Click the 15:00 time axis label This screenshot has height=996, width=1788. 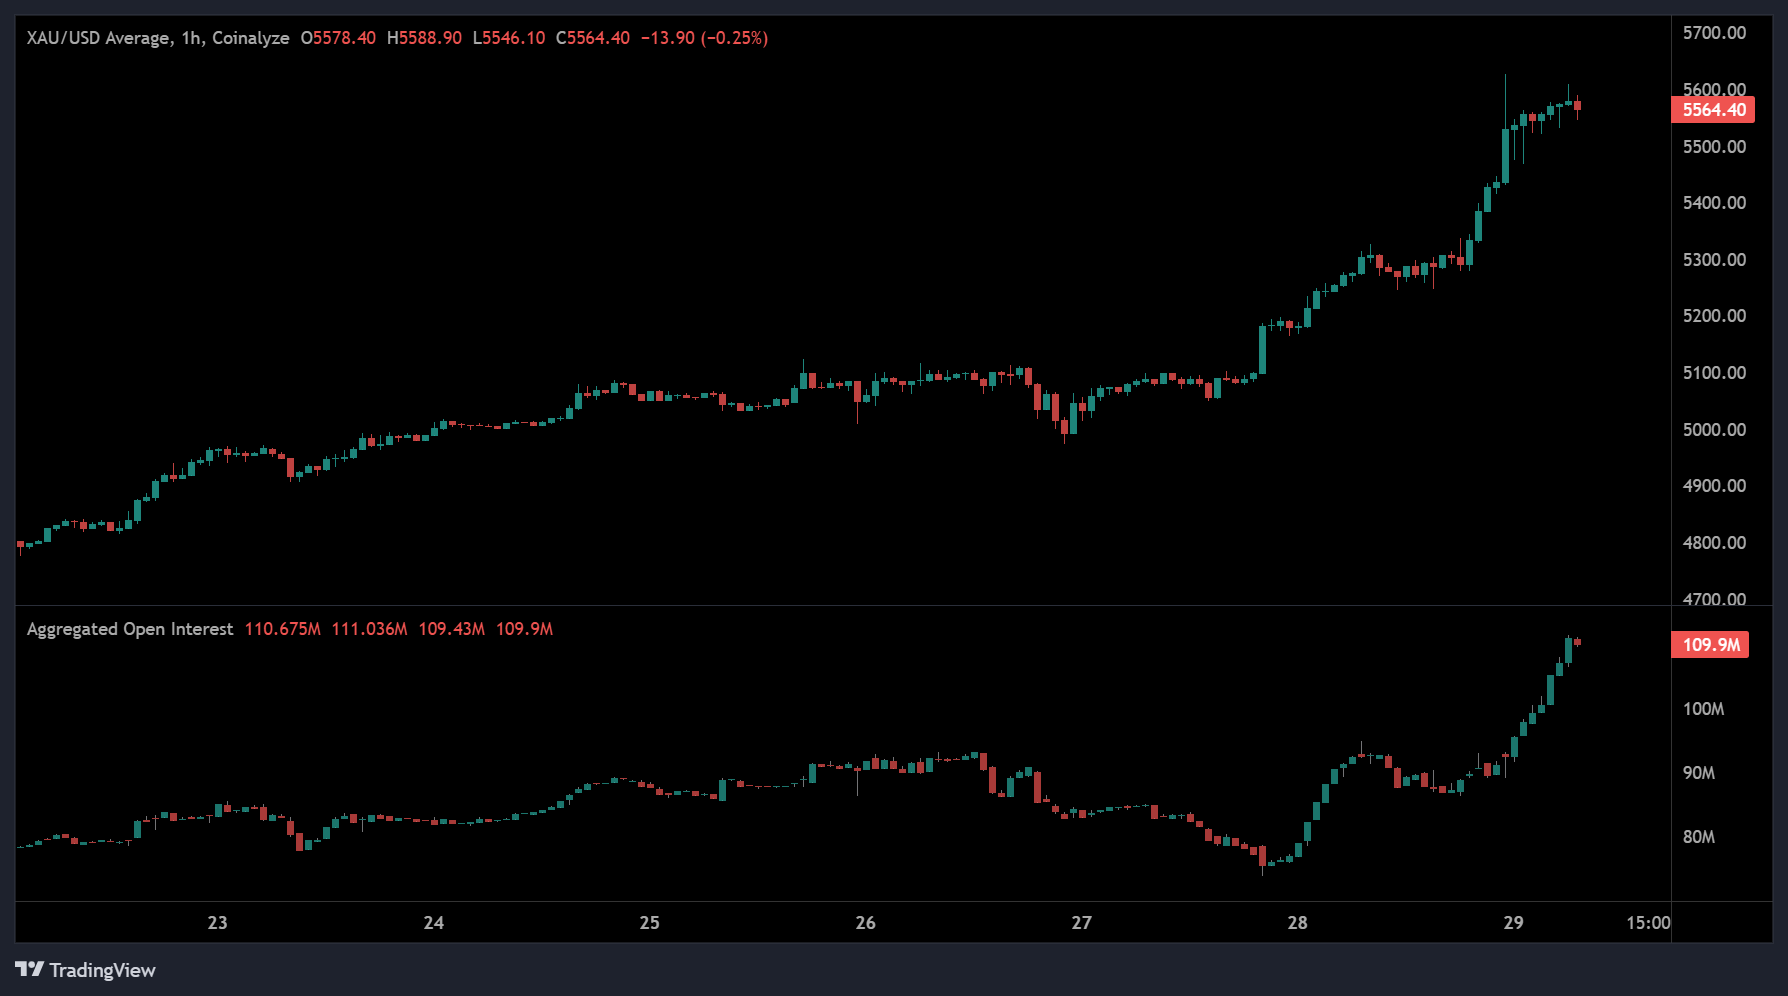pos(1647,922)
